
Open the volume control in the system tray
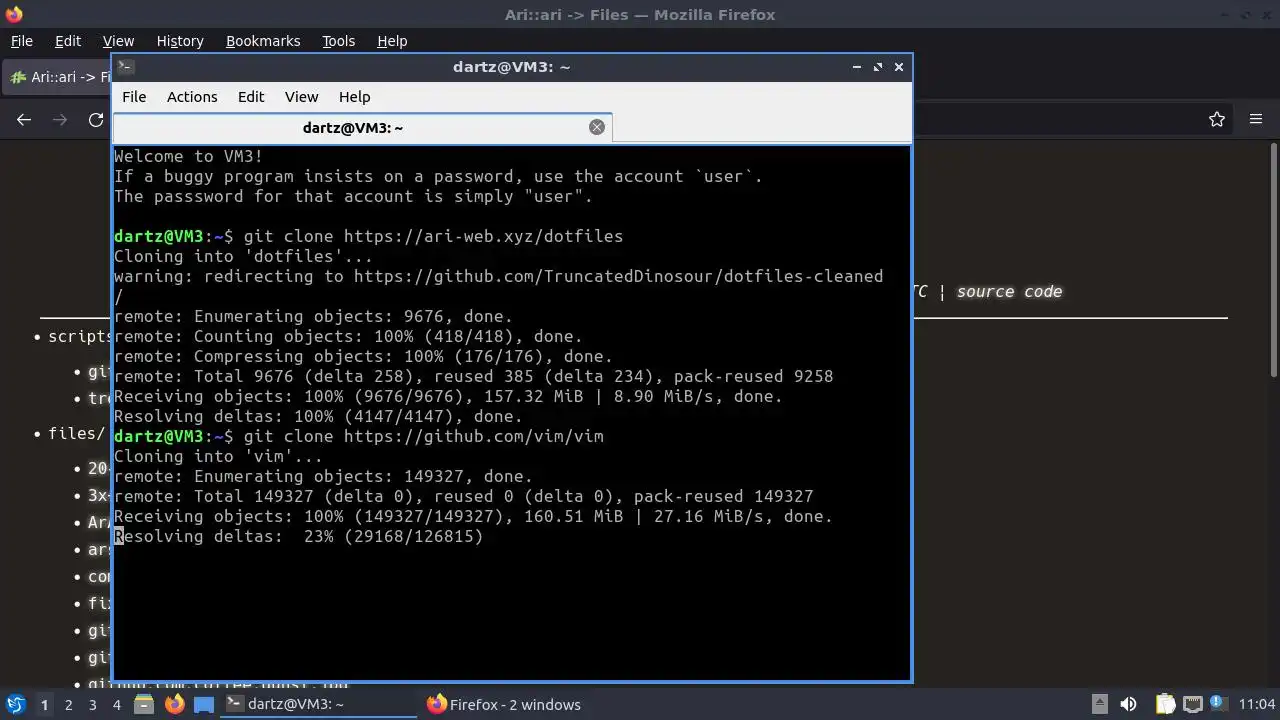[1128, 704]
